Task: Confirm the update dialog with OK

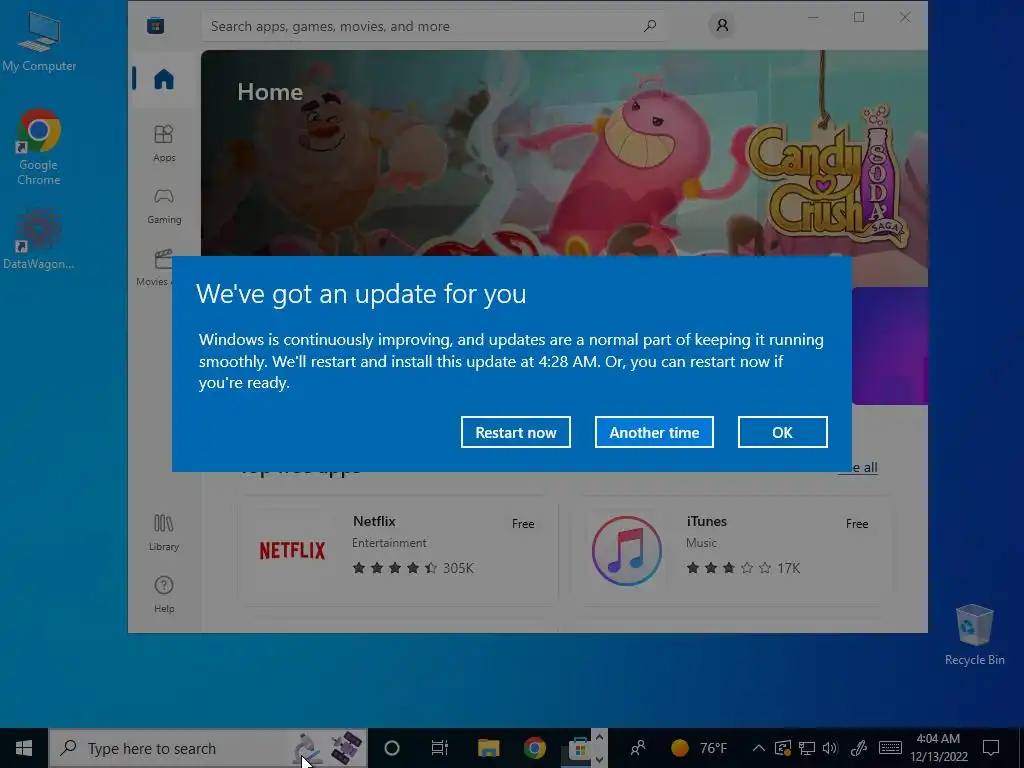Action: click(782, 432)
